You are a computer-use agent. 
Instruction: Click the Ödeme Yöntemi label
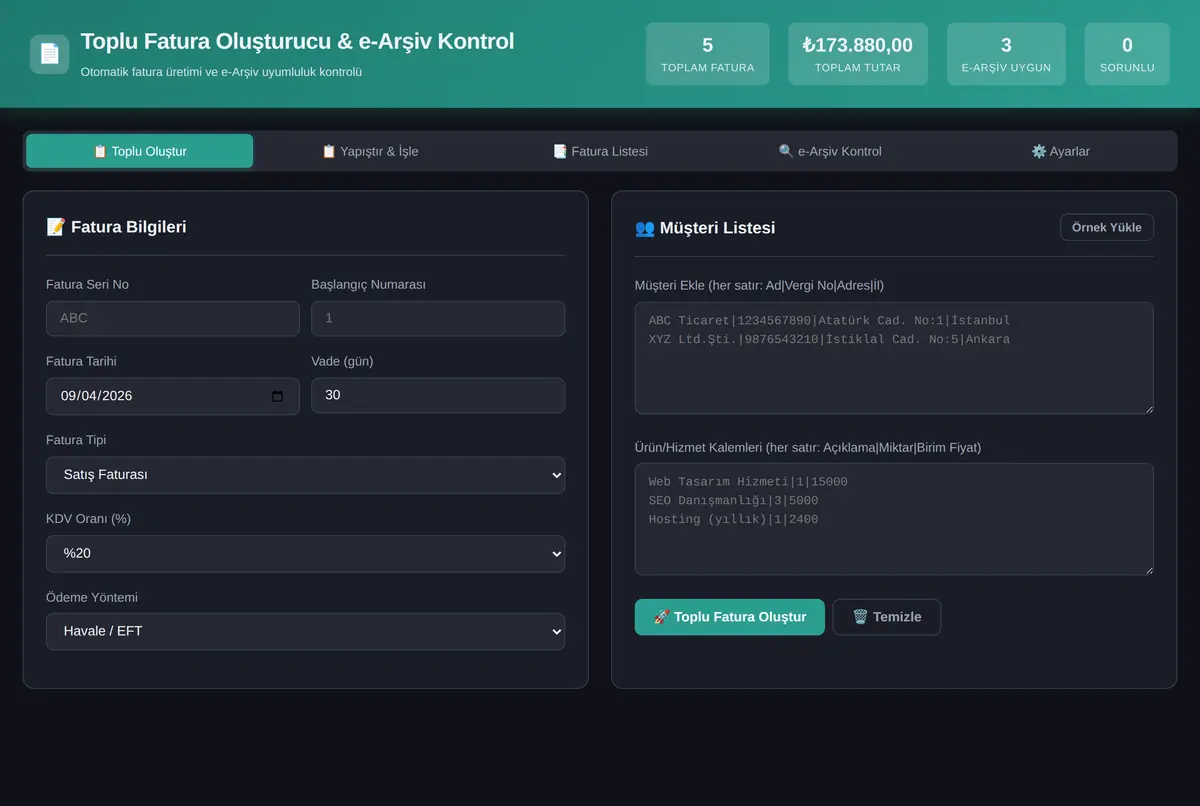92,597
